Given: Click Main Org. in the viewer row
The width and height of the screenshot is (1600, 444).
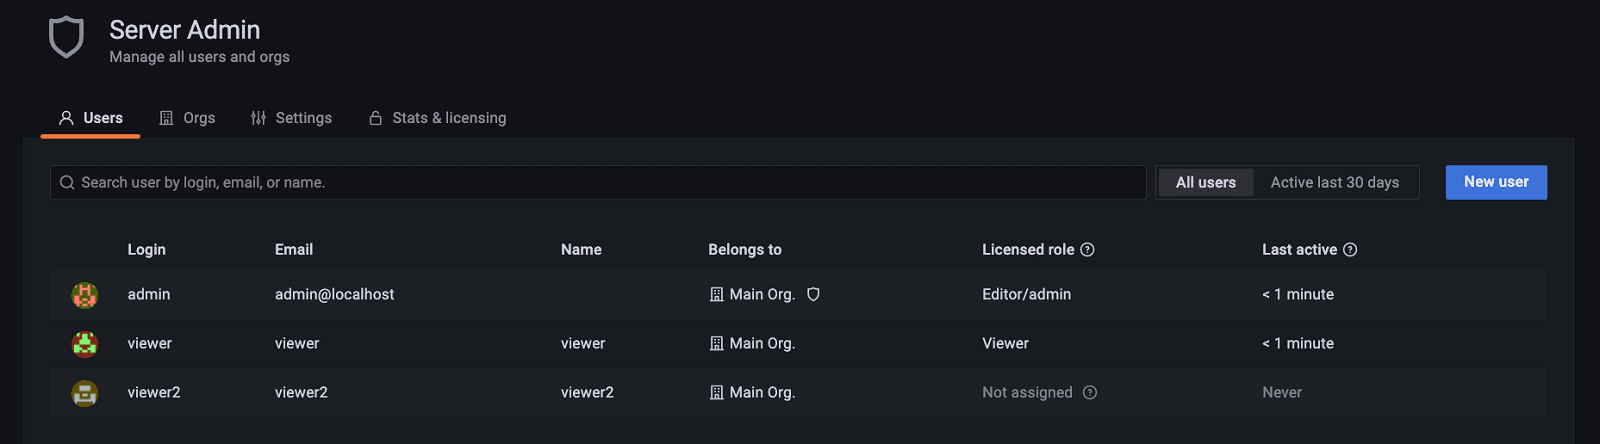Looking at the screenshot, I should [762, 344].
